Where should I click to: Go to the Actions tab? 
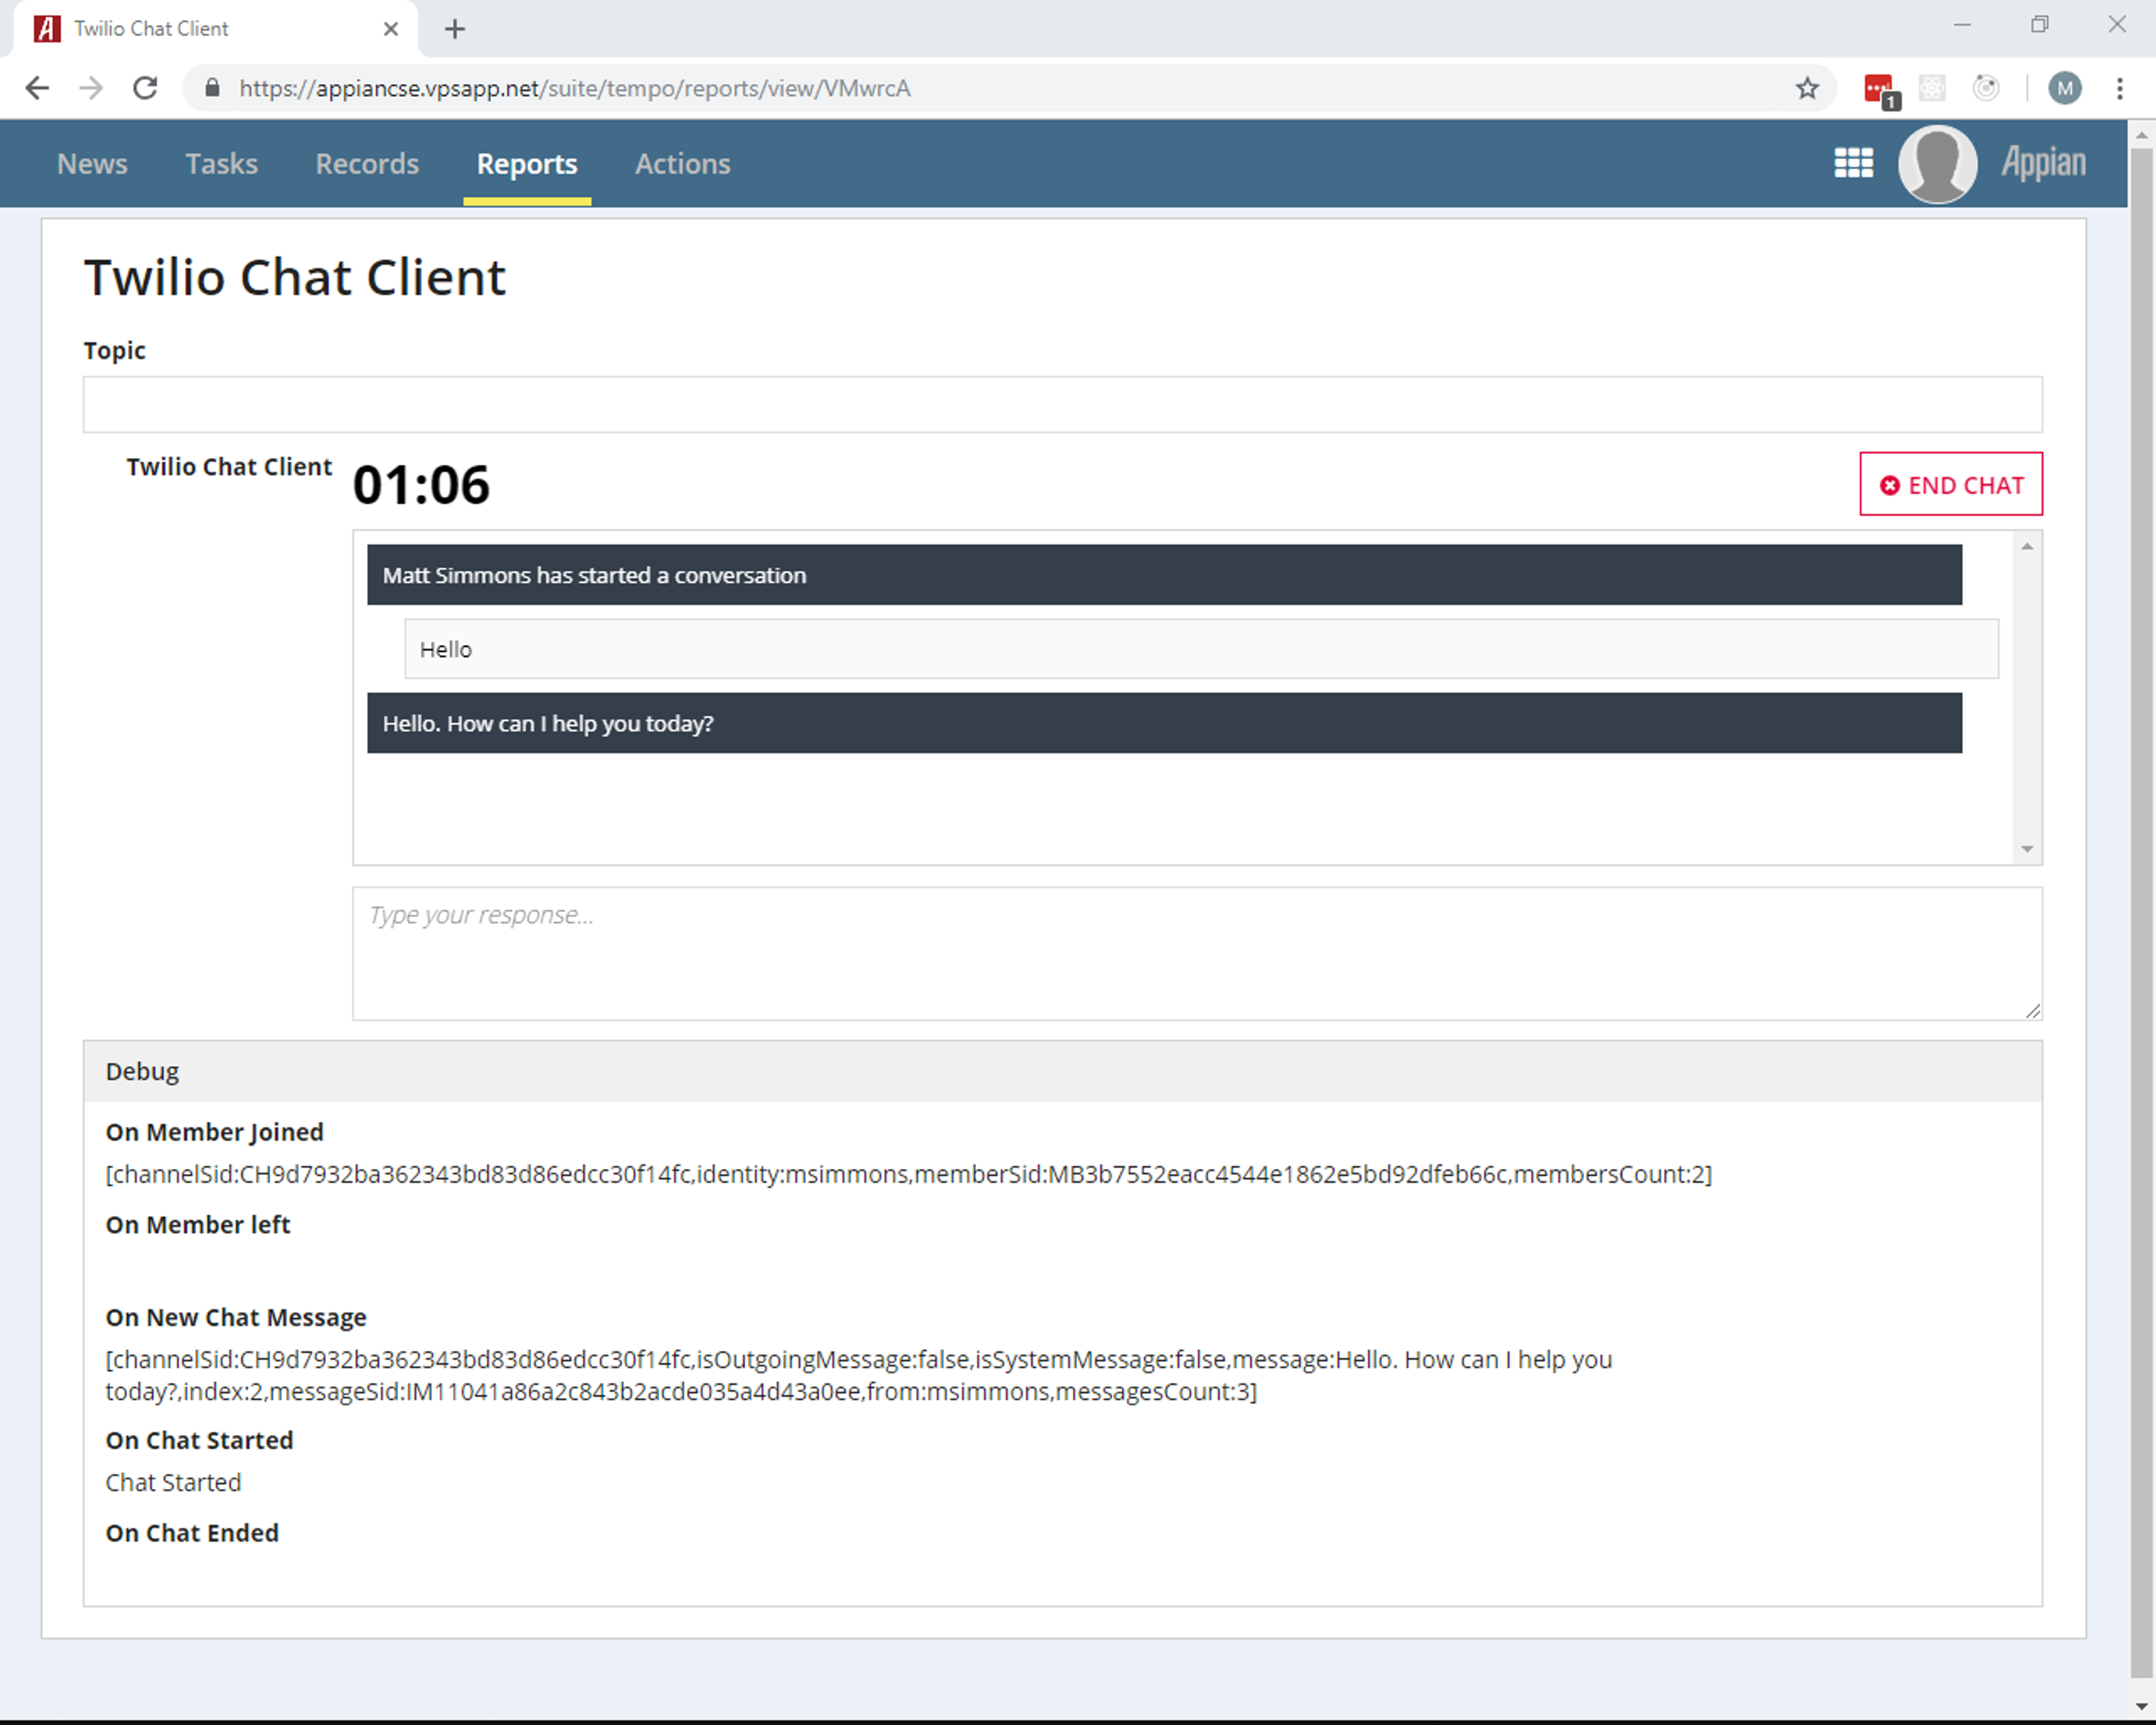coord(682,163)
